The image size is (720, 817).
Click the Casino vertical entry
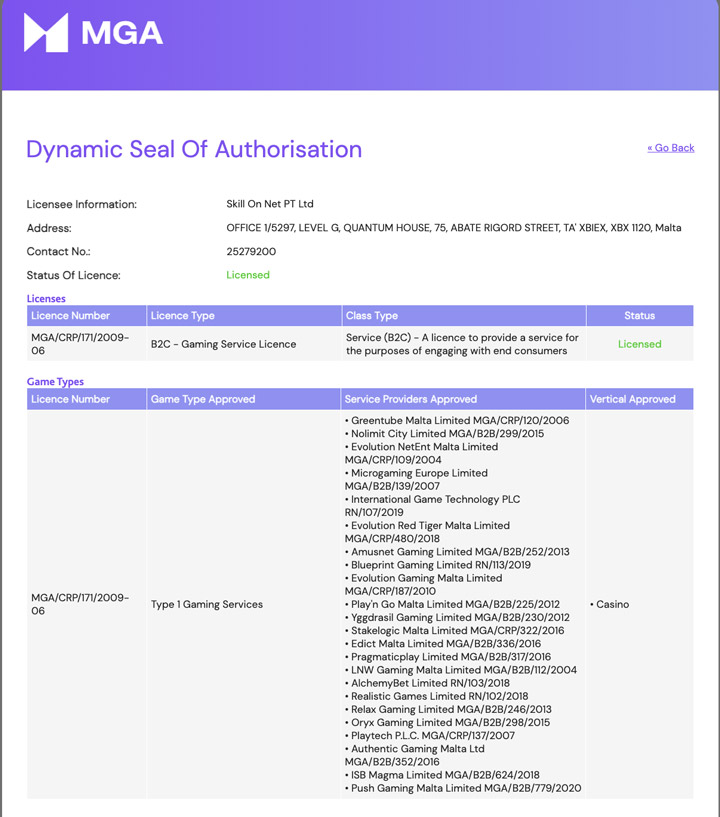[610, 604]
